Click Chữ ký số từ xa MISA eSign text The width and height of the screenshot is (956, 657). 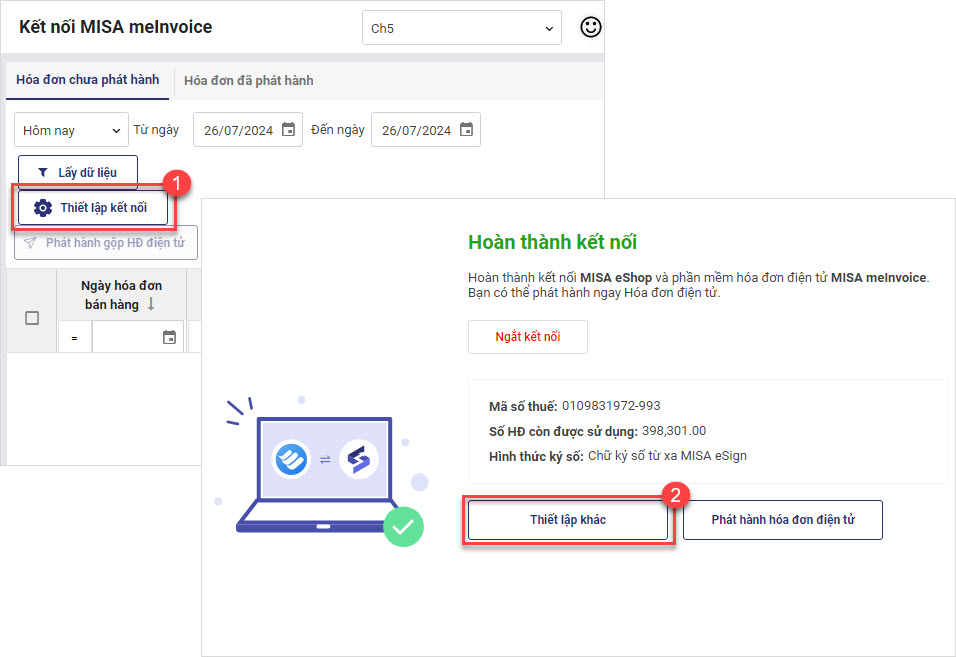click(x=667, y=456)
